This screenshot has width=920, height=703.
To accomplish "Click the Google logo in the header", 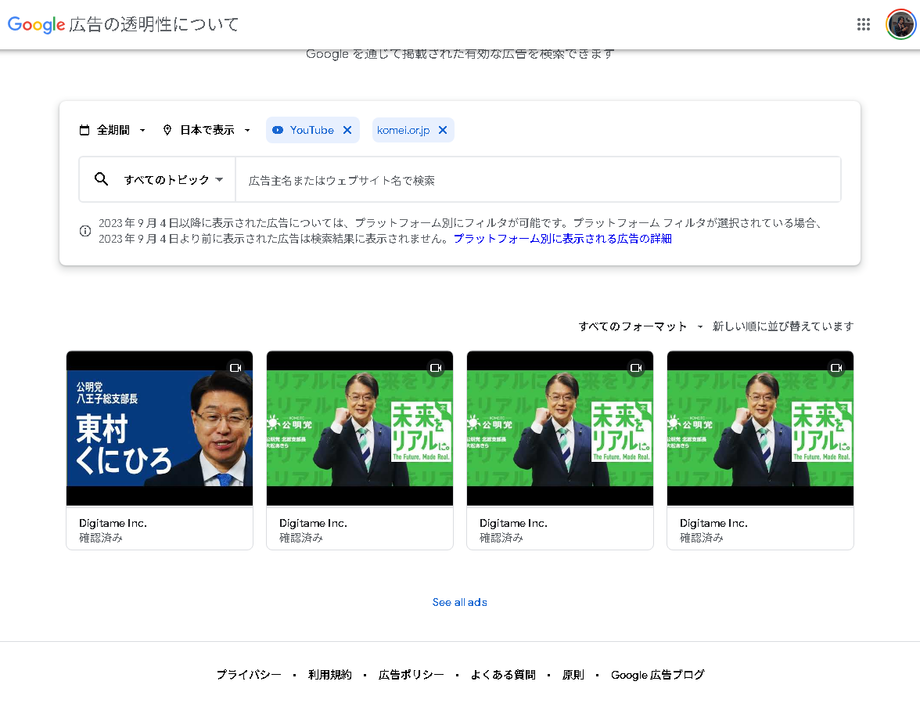I will (36, 25).
